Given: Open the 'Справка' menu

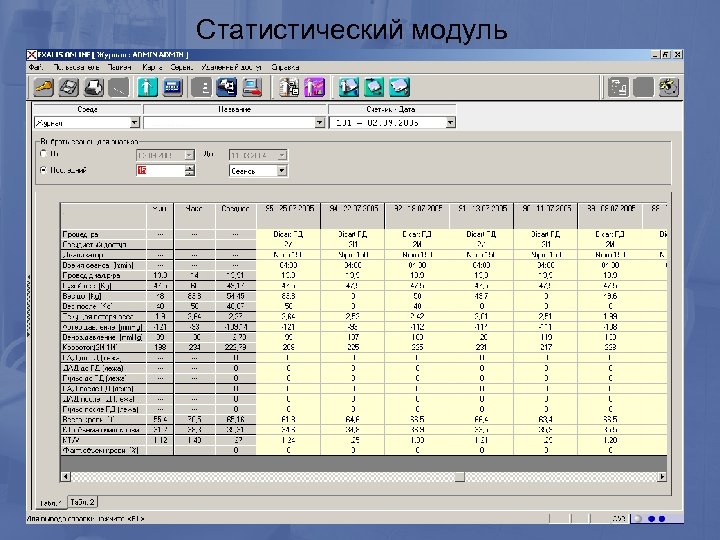Looking at the screenshot, I should click(285, 67).
